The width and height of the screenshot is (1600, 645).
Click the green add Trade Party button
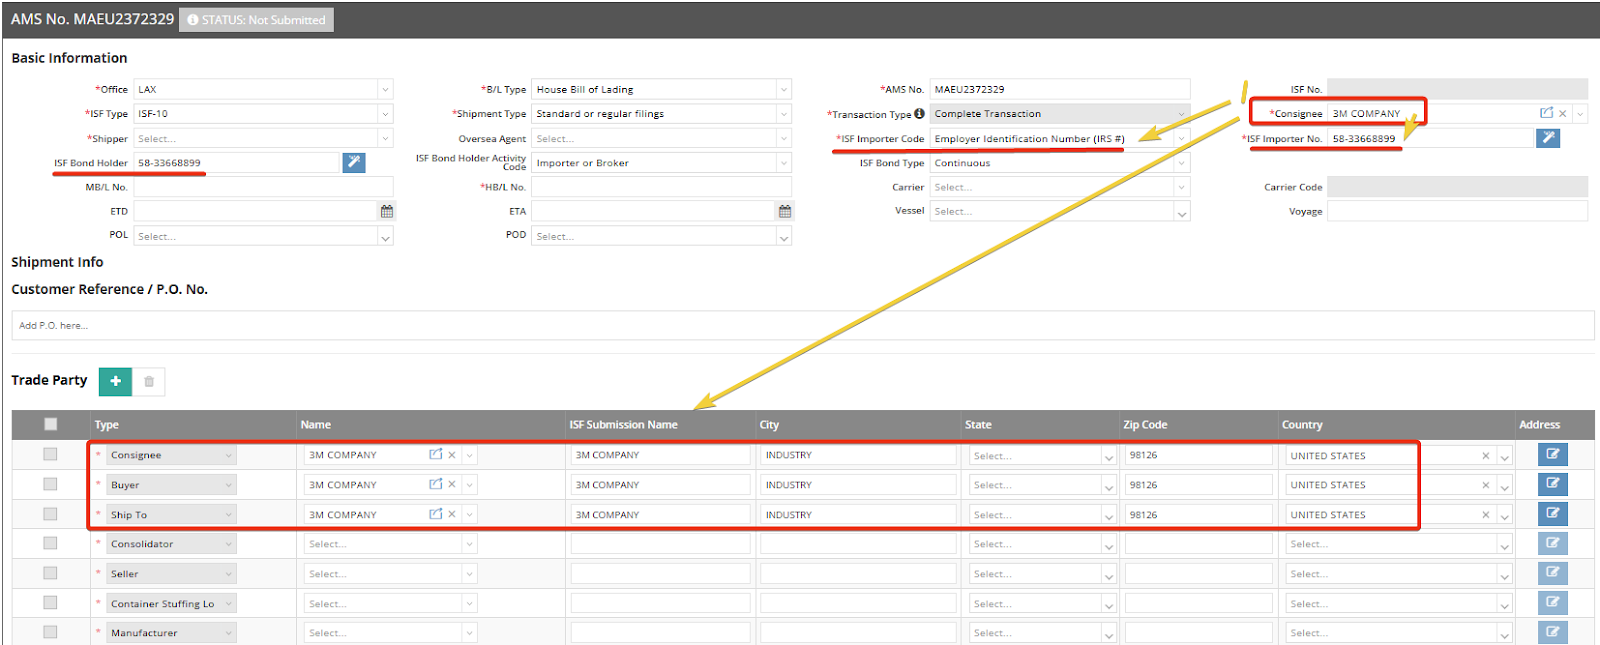tap(115, 381)
